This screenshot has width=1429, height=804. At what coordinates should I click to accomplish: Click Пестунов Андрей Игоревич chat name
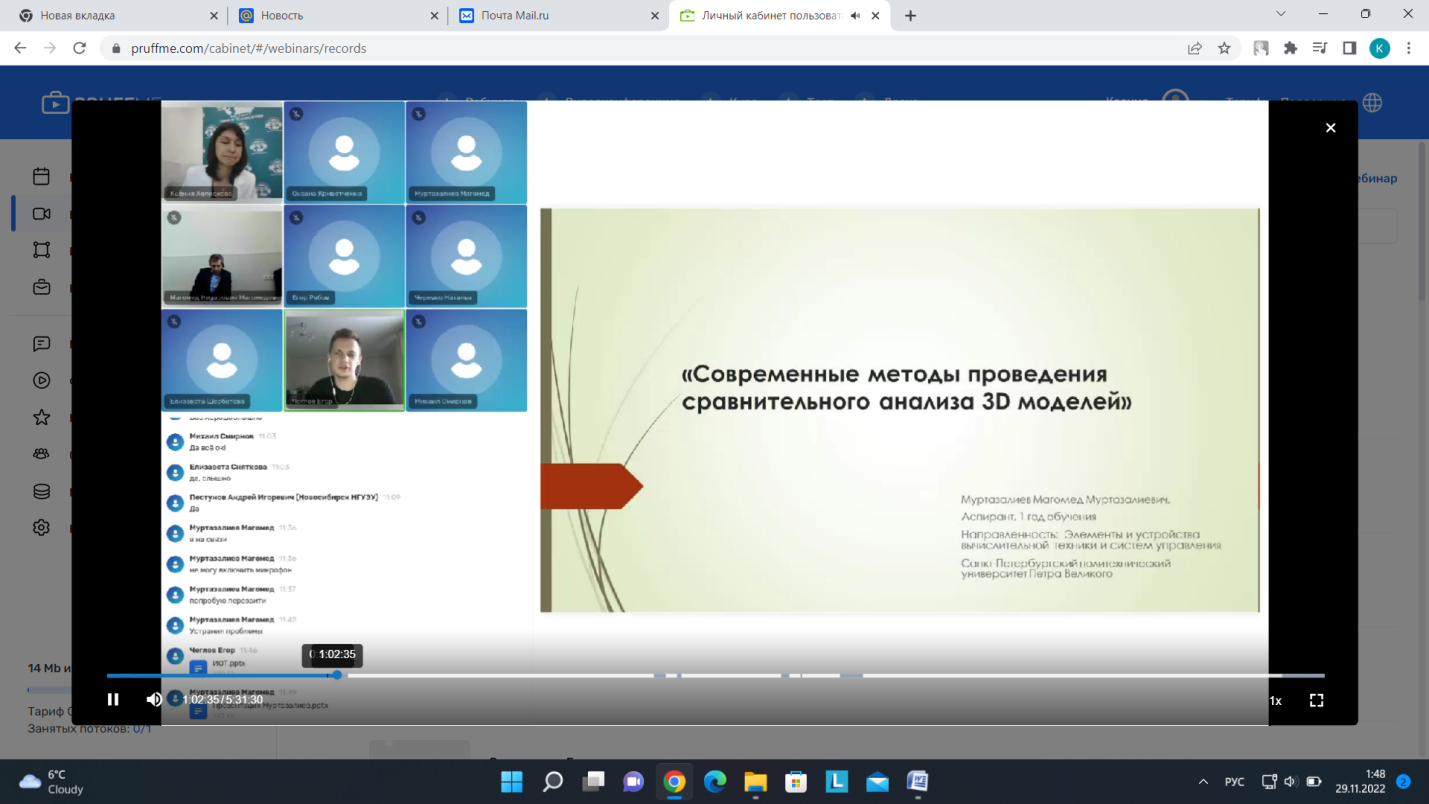pyautogui.click(x=283, y=497)
